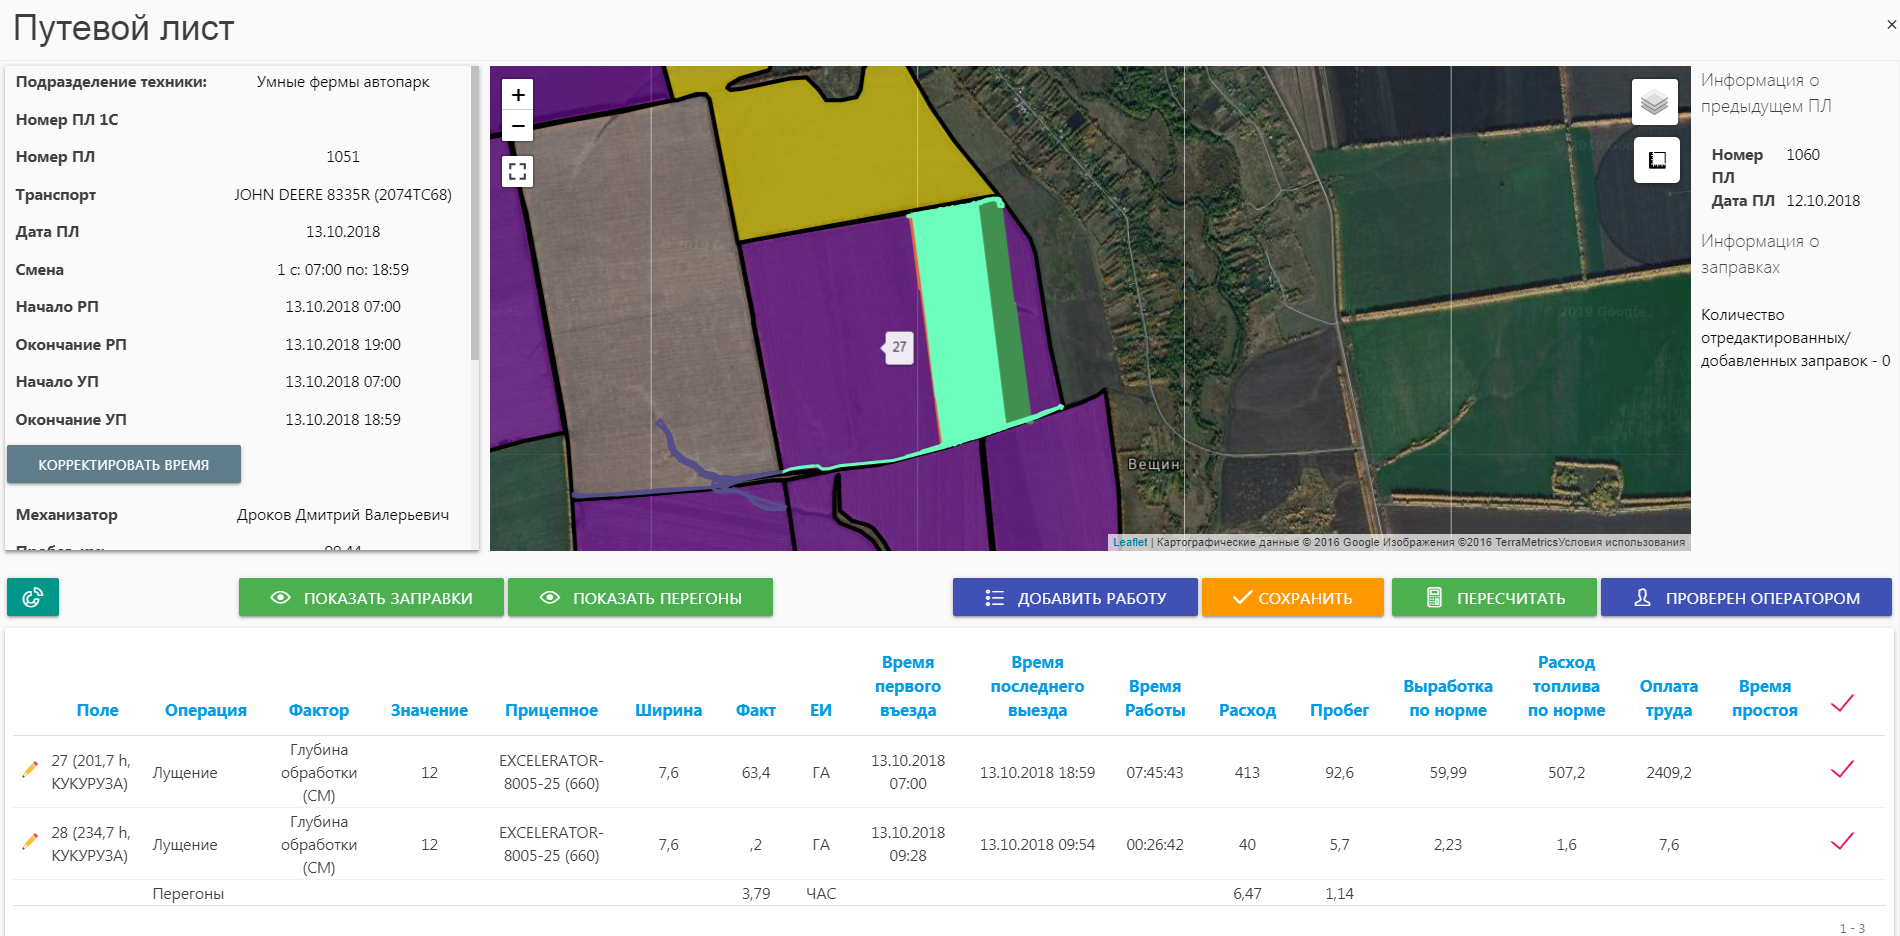
Task: Click previous waybill date 12.10.2018
Action: [x=1823, y=200]
